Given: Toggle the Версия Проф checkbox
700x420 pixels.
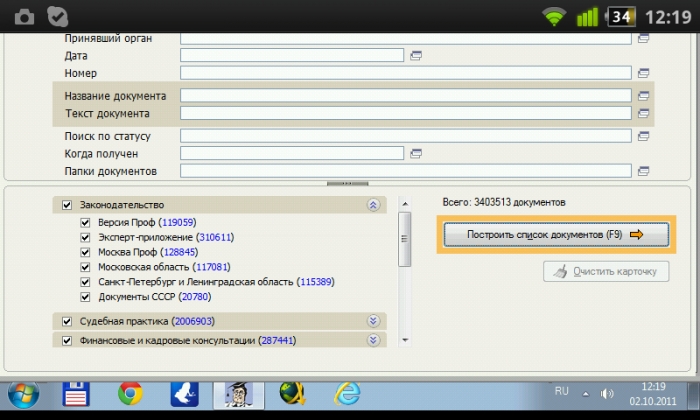Looking at the screenshot, I should click(x=85, y=222).
